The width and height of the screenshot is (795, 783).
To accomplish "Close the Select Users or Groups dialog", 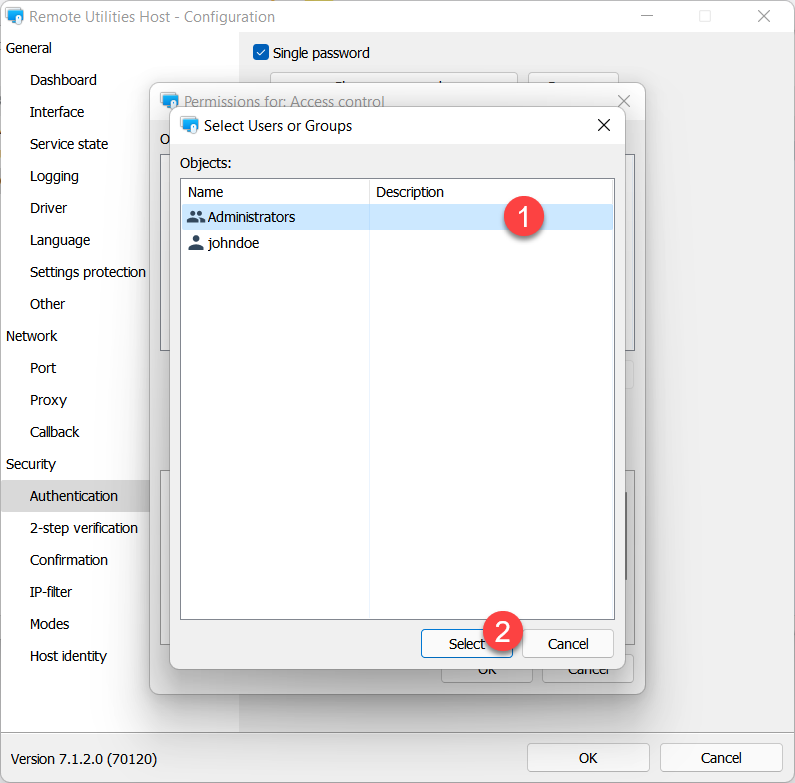I will 603,125.
